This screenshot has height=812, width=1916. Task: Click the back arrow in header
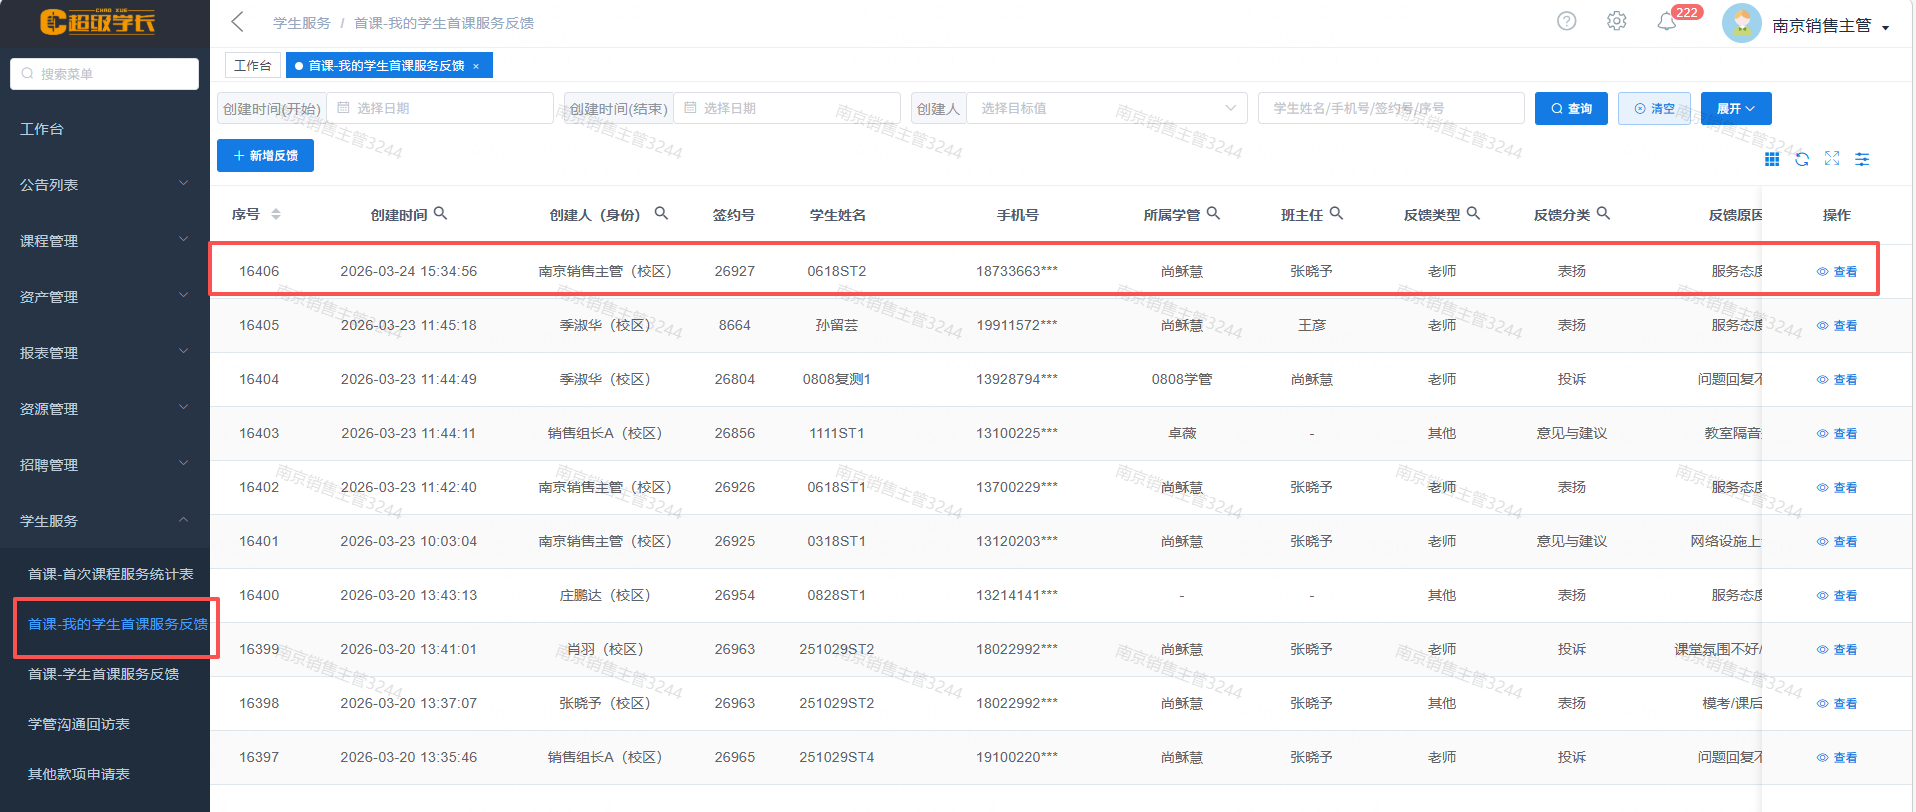tap(238, 22)
